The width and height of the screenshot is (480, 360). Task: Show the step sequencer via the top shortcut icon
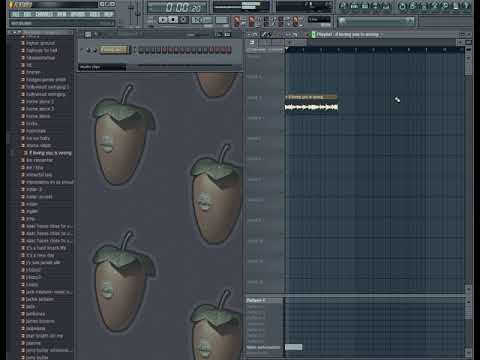coord(354,6)
